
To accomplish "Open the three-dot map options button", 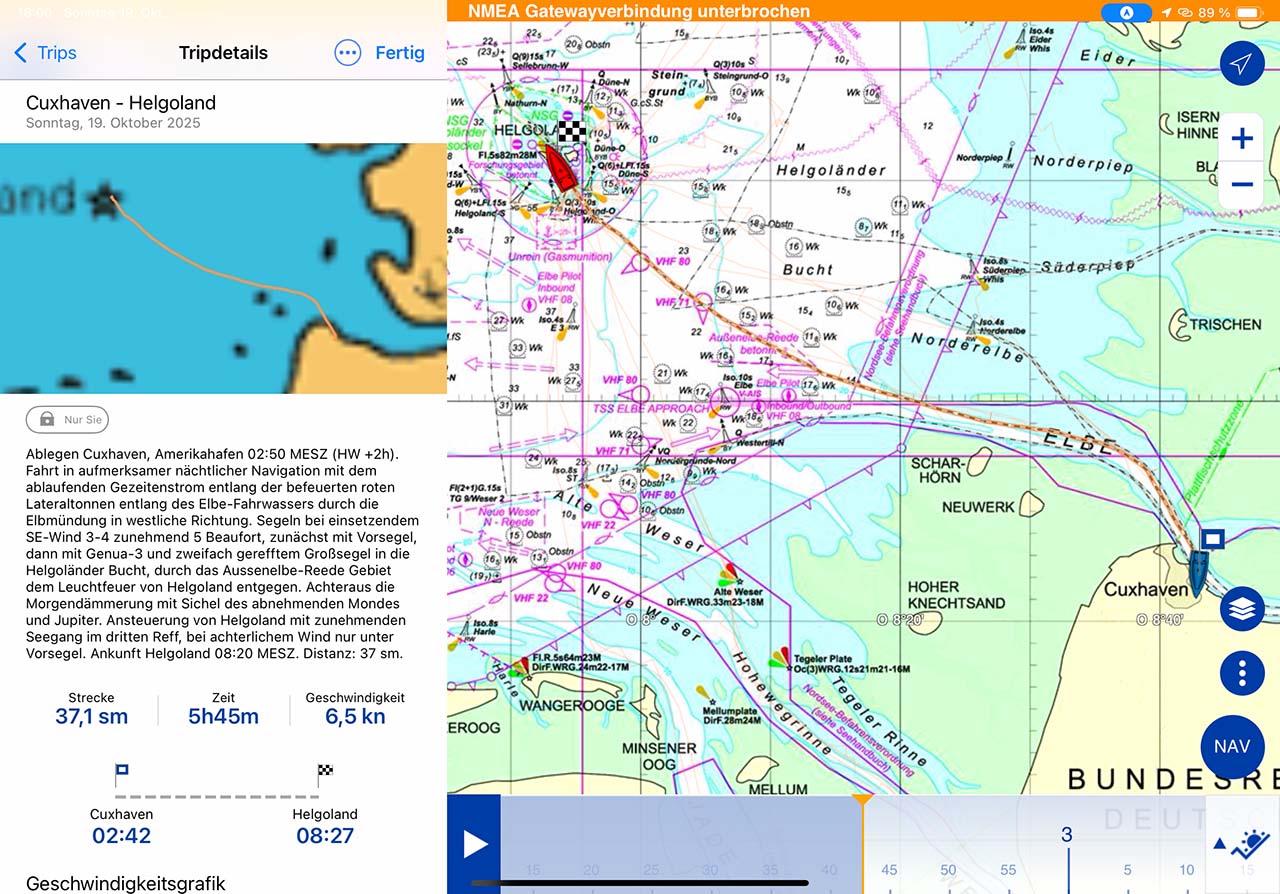I will 1242,673.
